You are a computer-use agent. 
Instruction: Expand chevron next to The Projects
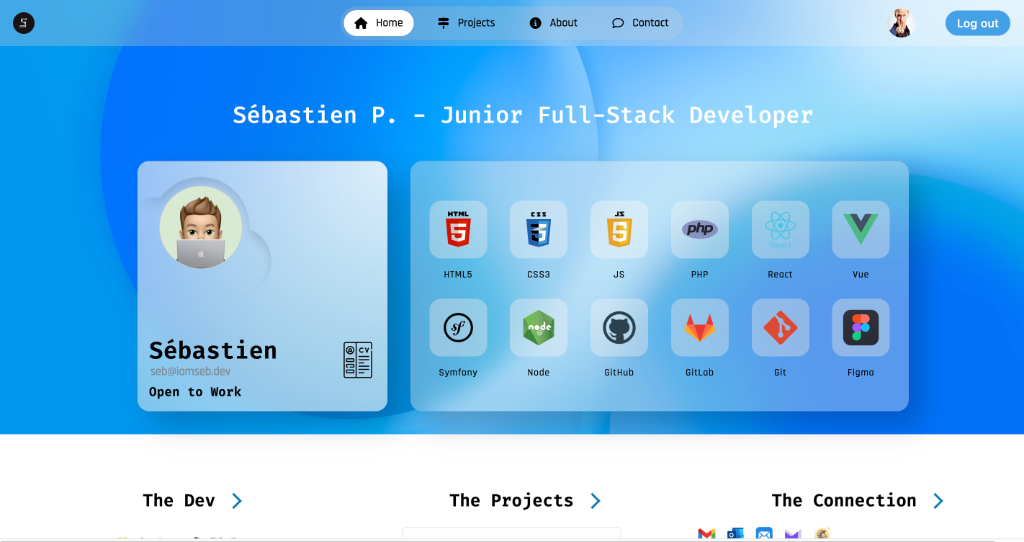596,501
